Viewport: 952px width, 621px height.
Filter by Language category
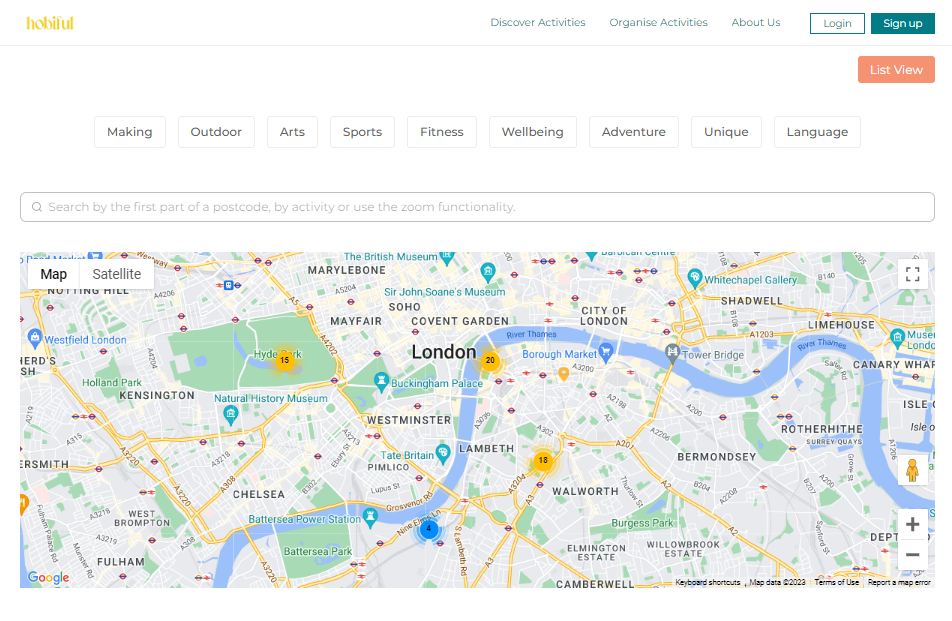coord(817,132)
